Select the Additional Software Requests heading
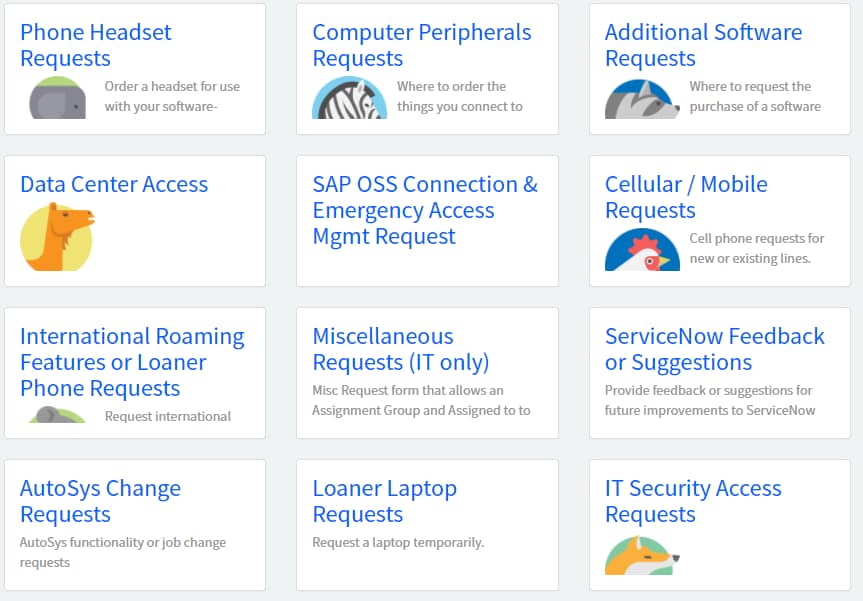Image resolution: width=863 pixels, height=601 pixels. click(x=703, y=45)
